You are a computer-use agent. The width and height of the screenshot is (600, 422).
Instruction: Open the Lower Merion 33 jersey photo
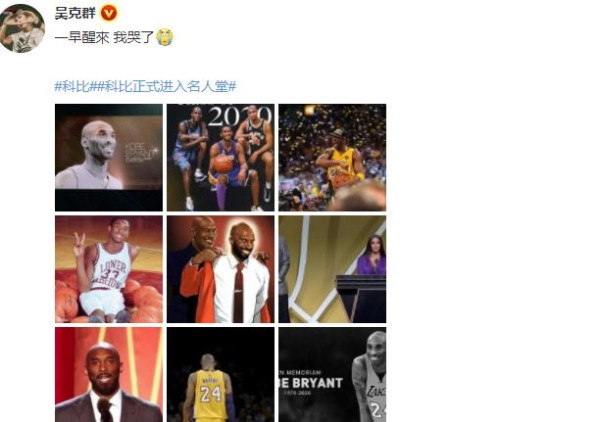(x=109, y=269)
